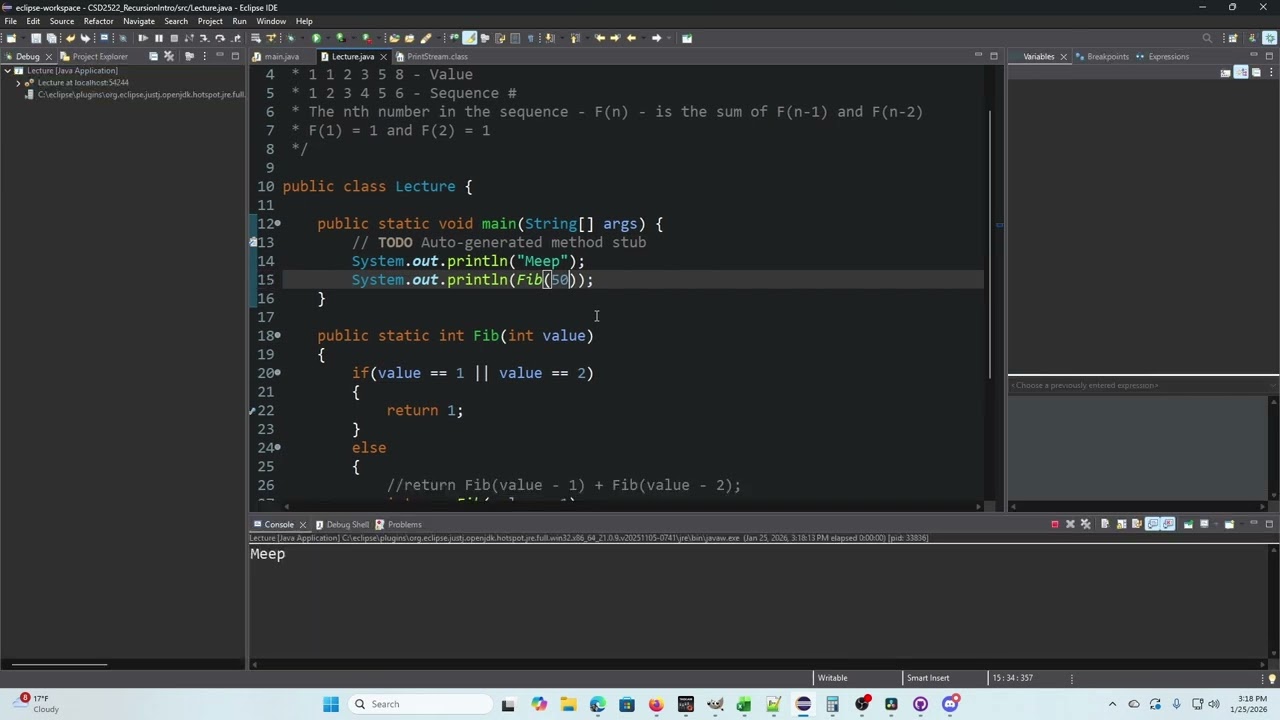Image resolution: width=1280 pixels, height=720 pixels.
Task: Open Firefox from the taskbar
Action: 656,704
